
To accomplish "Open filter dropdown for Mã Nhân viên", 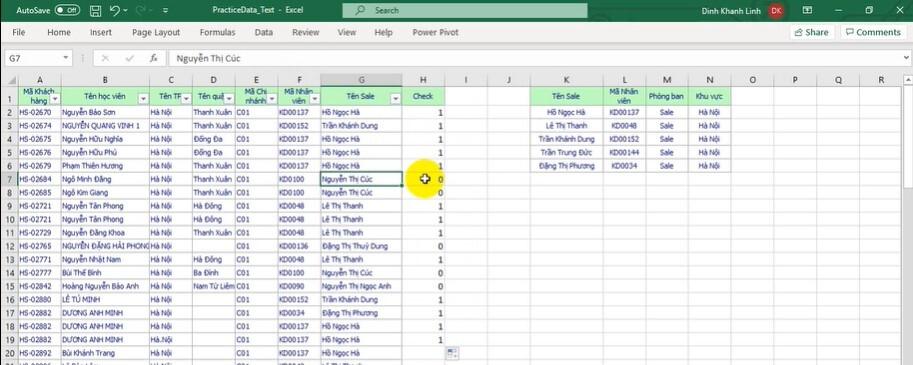I will point(315,100).
